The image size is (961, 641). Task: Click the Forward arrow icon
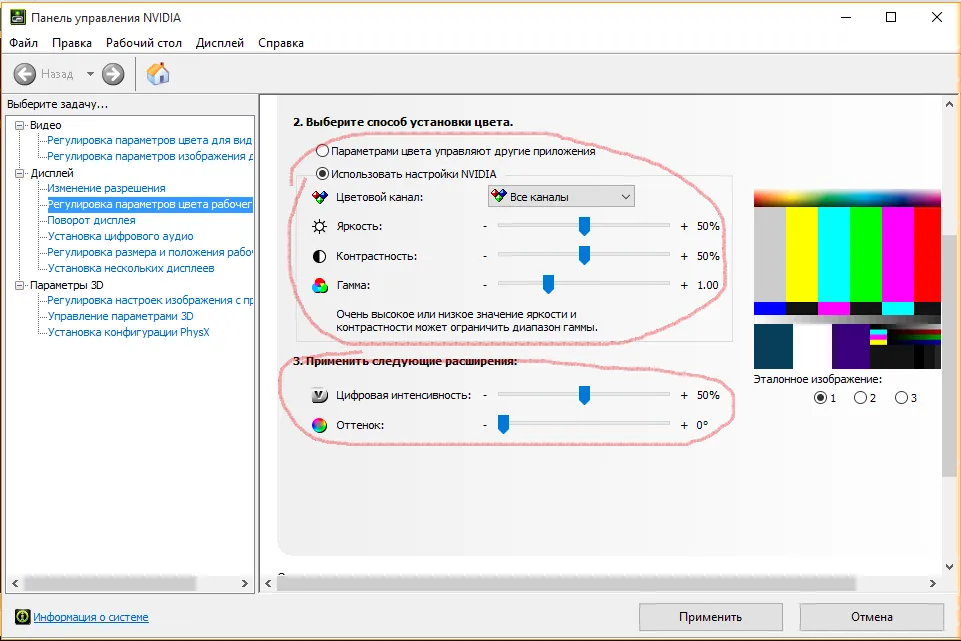(x=113, y=74)
